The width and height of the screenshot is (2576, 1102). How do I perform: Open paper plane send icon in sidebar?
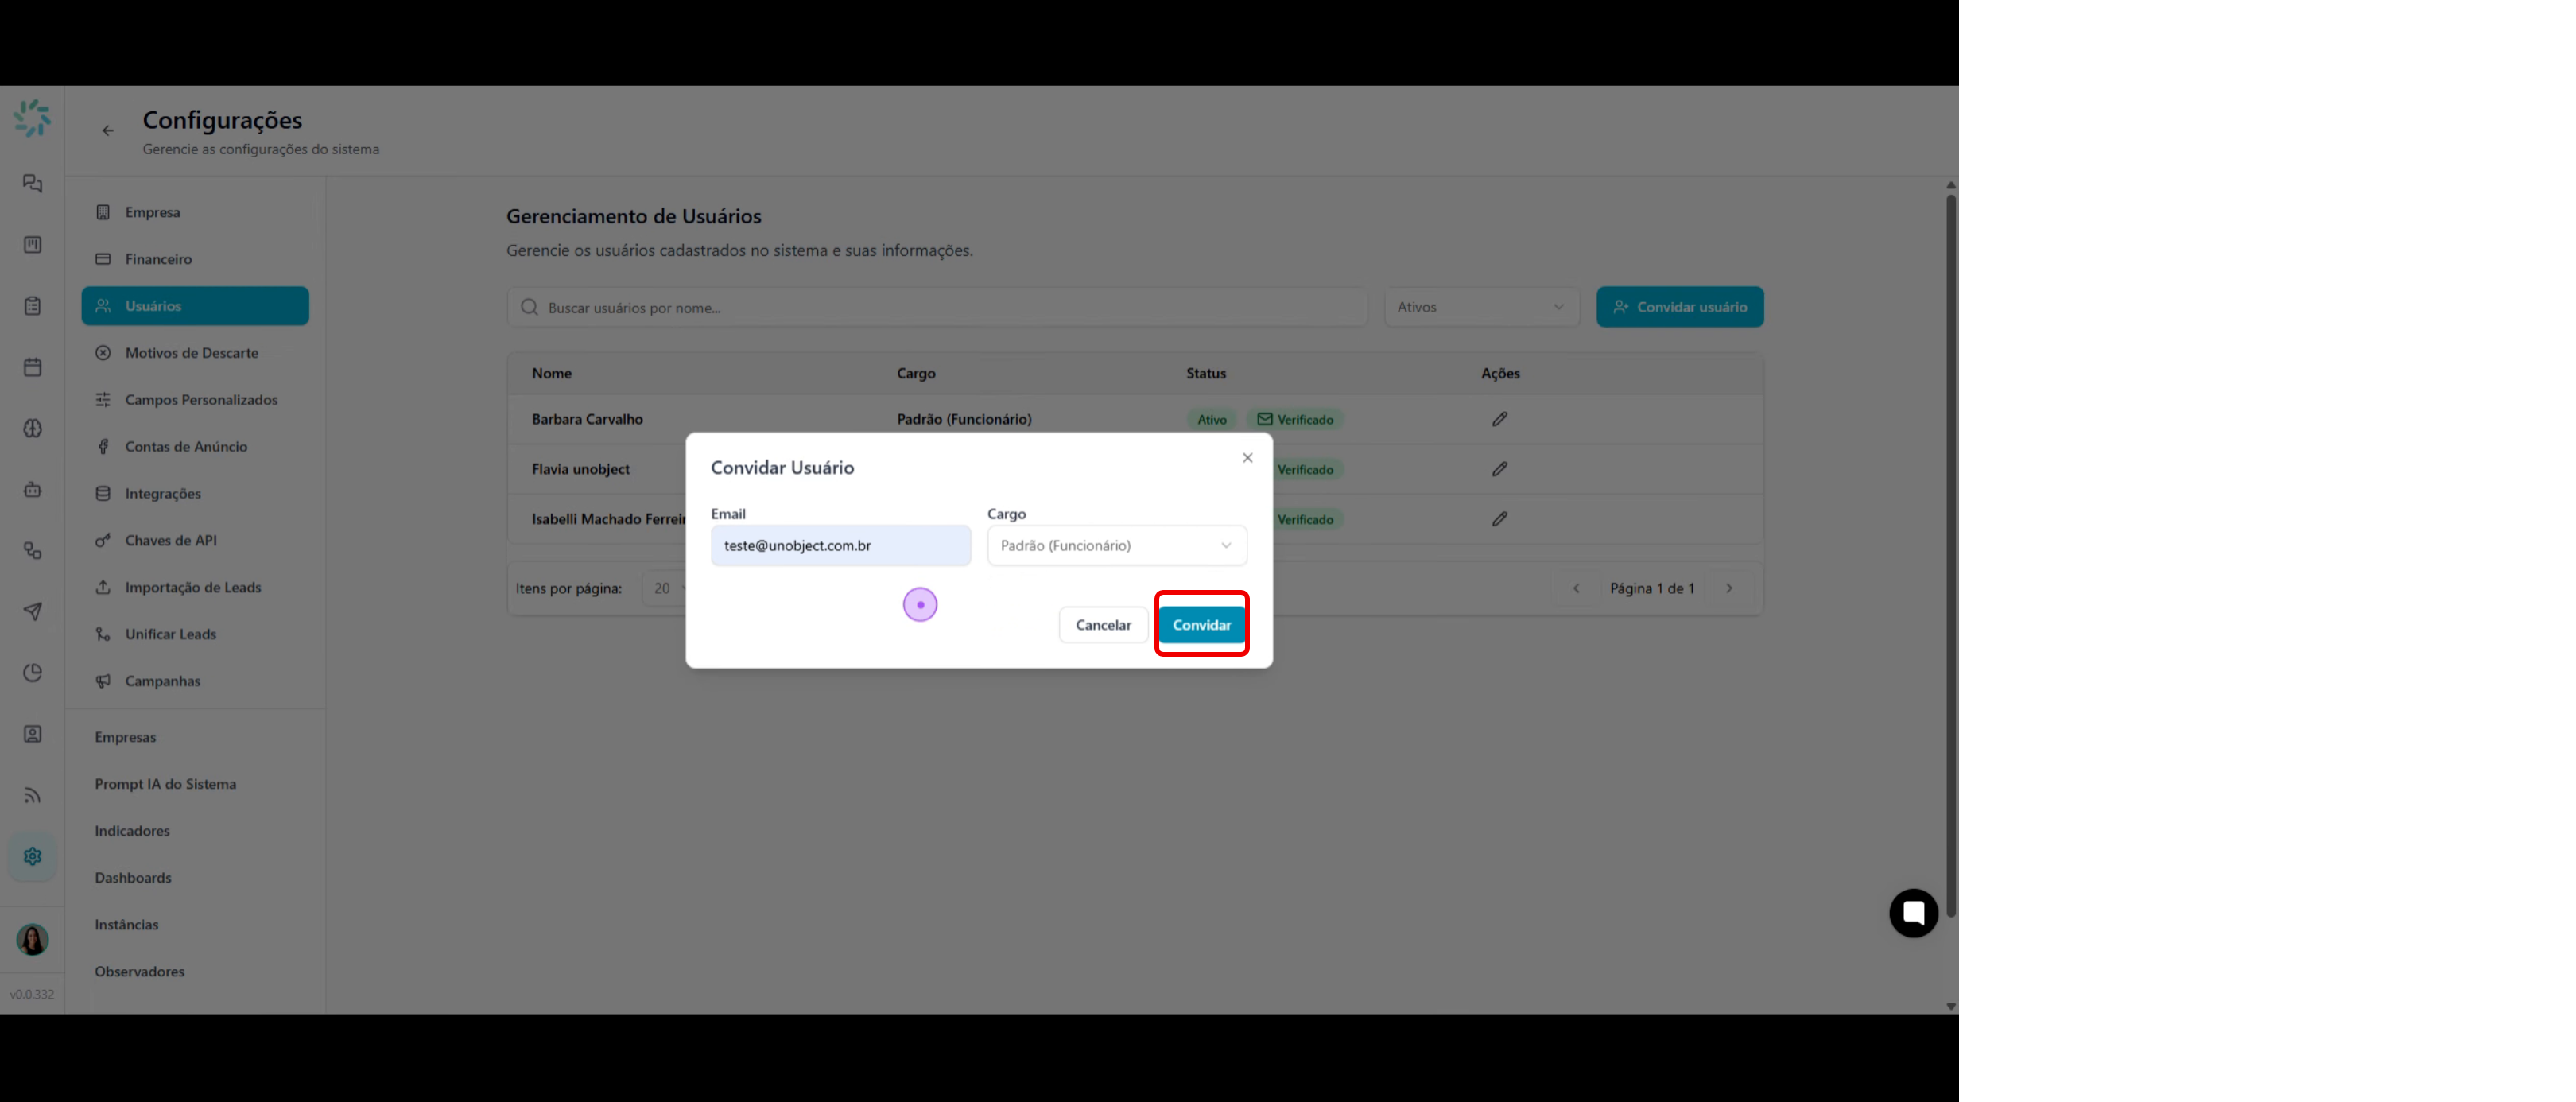[x=32, y=611]
